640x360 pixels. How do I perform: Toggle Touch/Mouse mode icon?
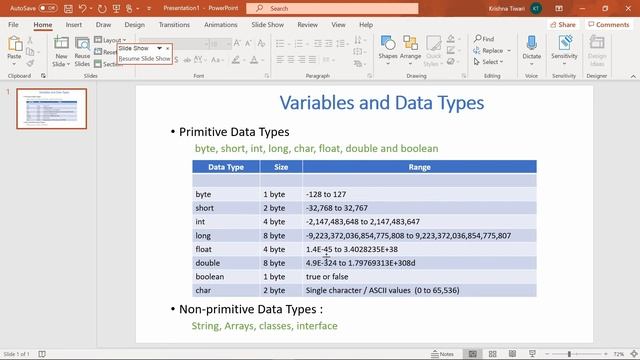(129, 8)
